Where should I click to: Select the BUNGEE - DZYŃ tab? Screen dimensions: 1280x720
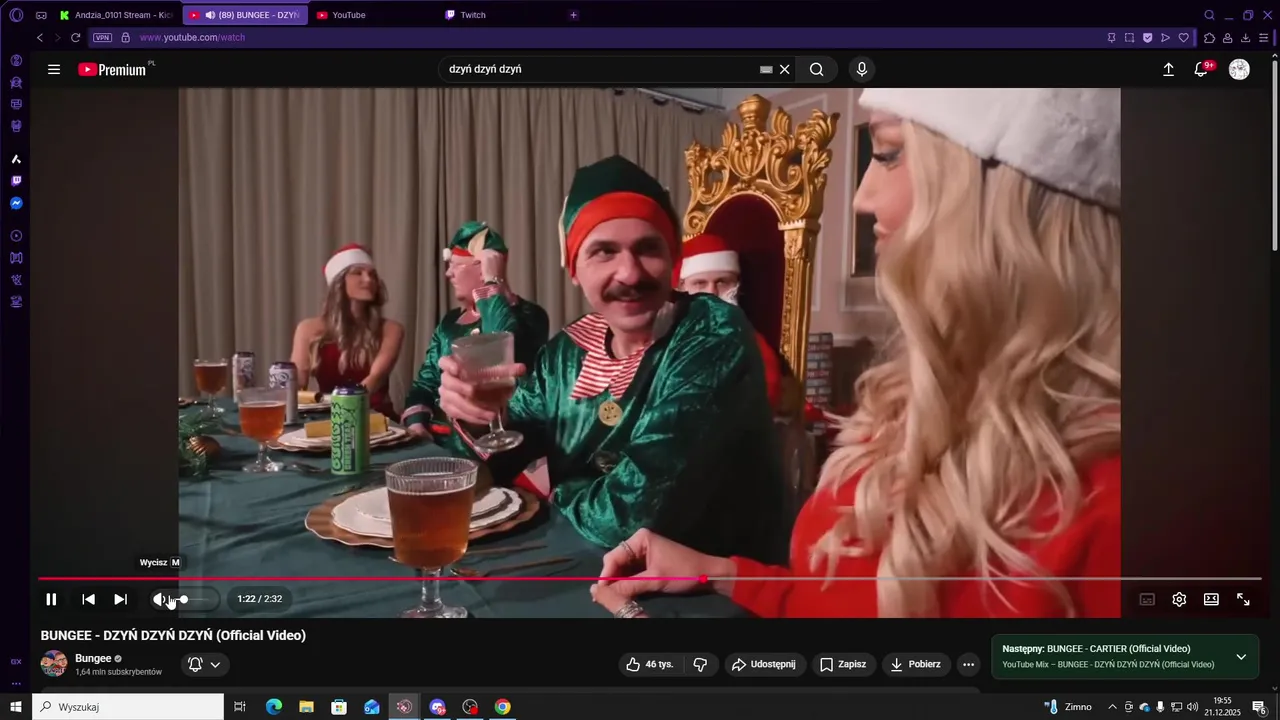point(246,15)
